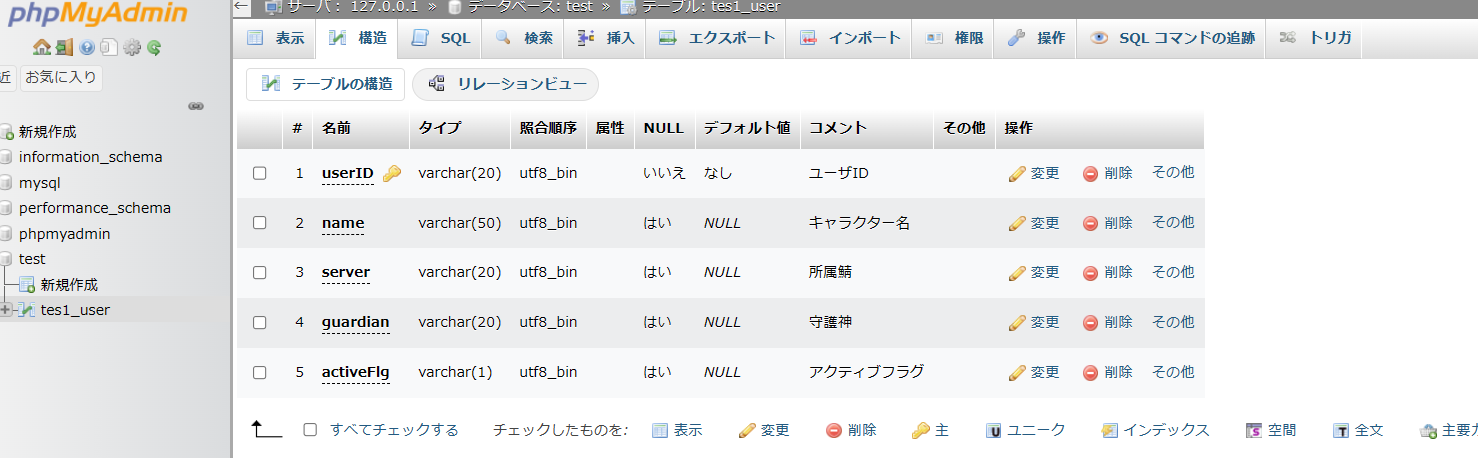Click the pencil change icon for server row
This screenshot has width=1478, height=458.
[1018, 272]
